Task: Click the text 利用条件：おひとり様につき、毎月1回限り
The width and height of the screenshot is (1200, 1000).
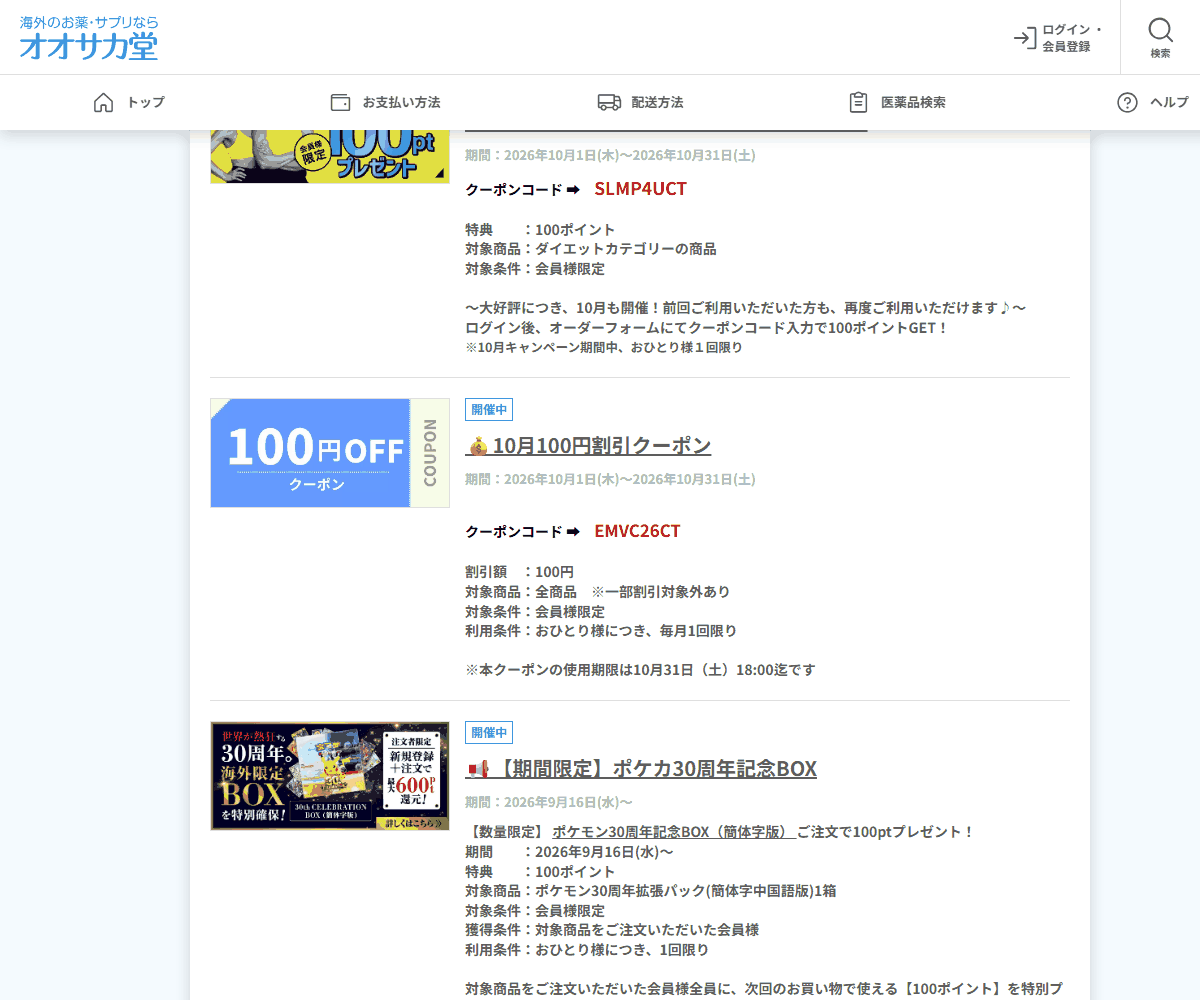Action: (601, 631)
